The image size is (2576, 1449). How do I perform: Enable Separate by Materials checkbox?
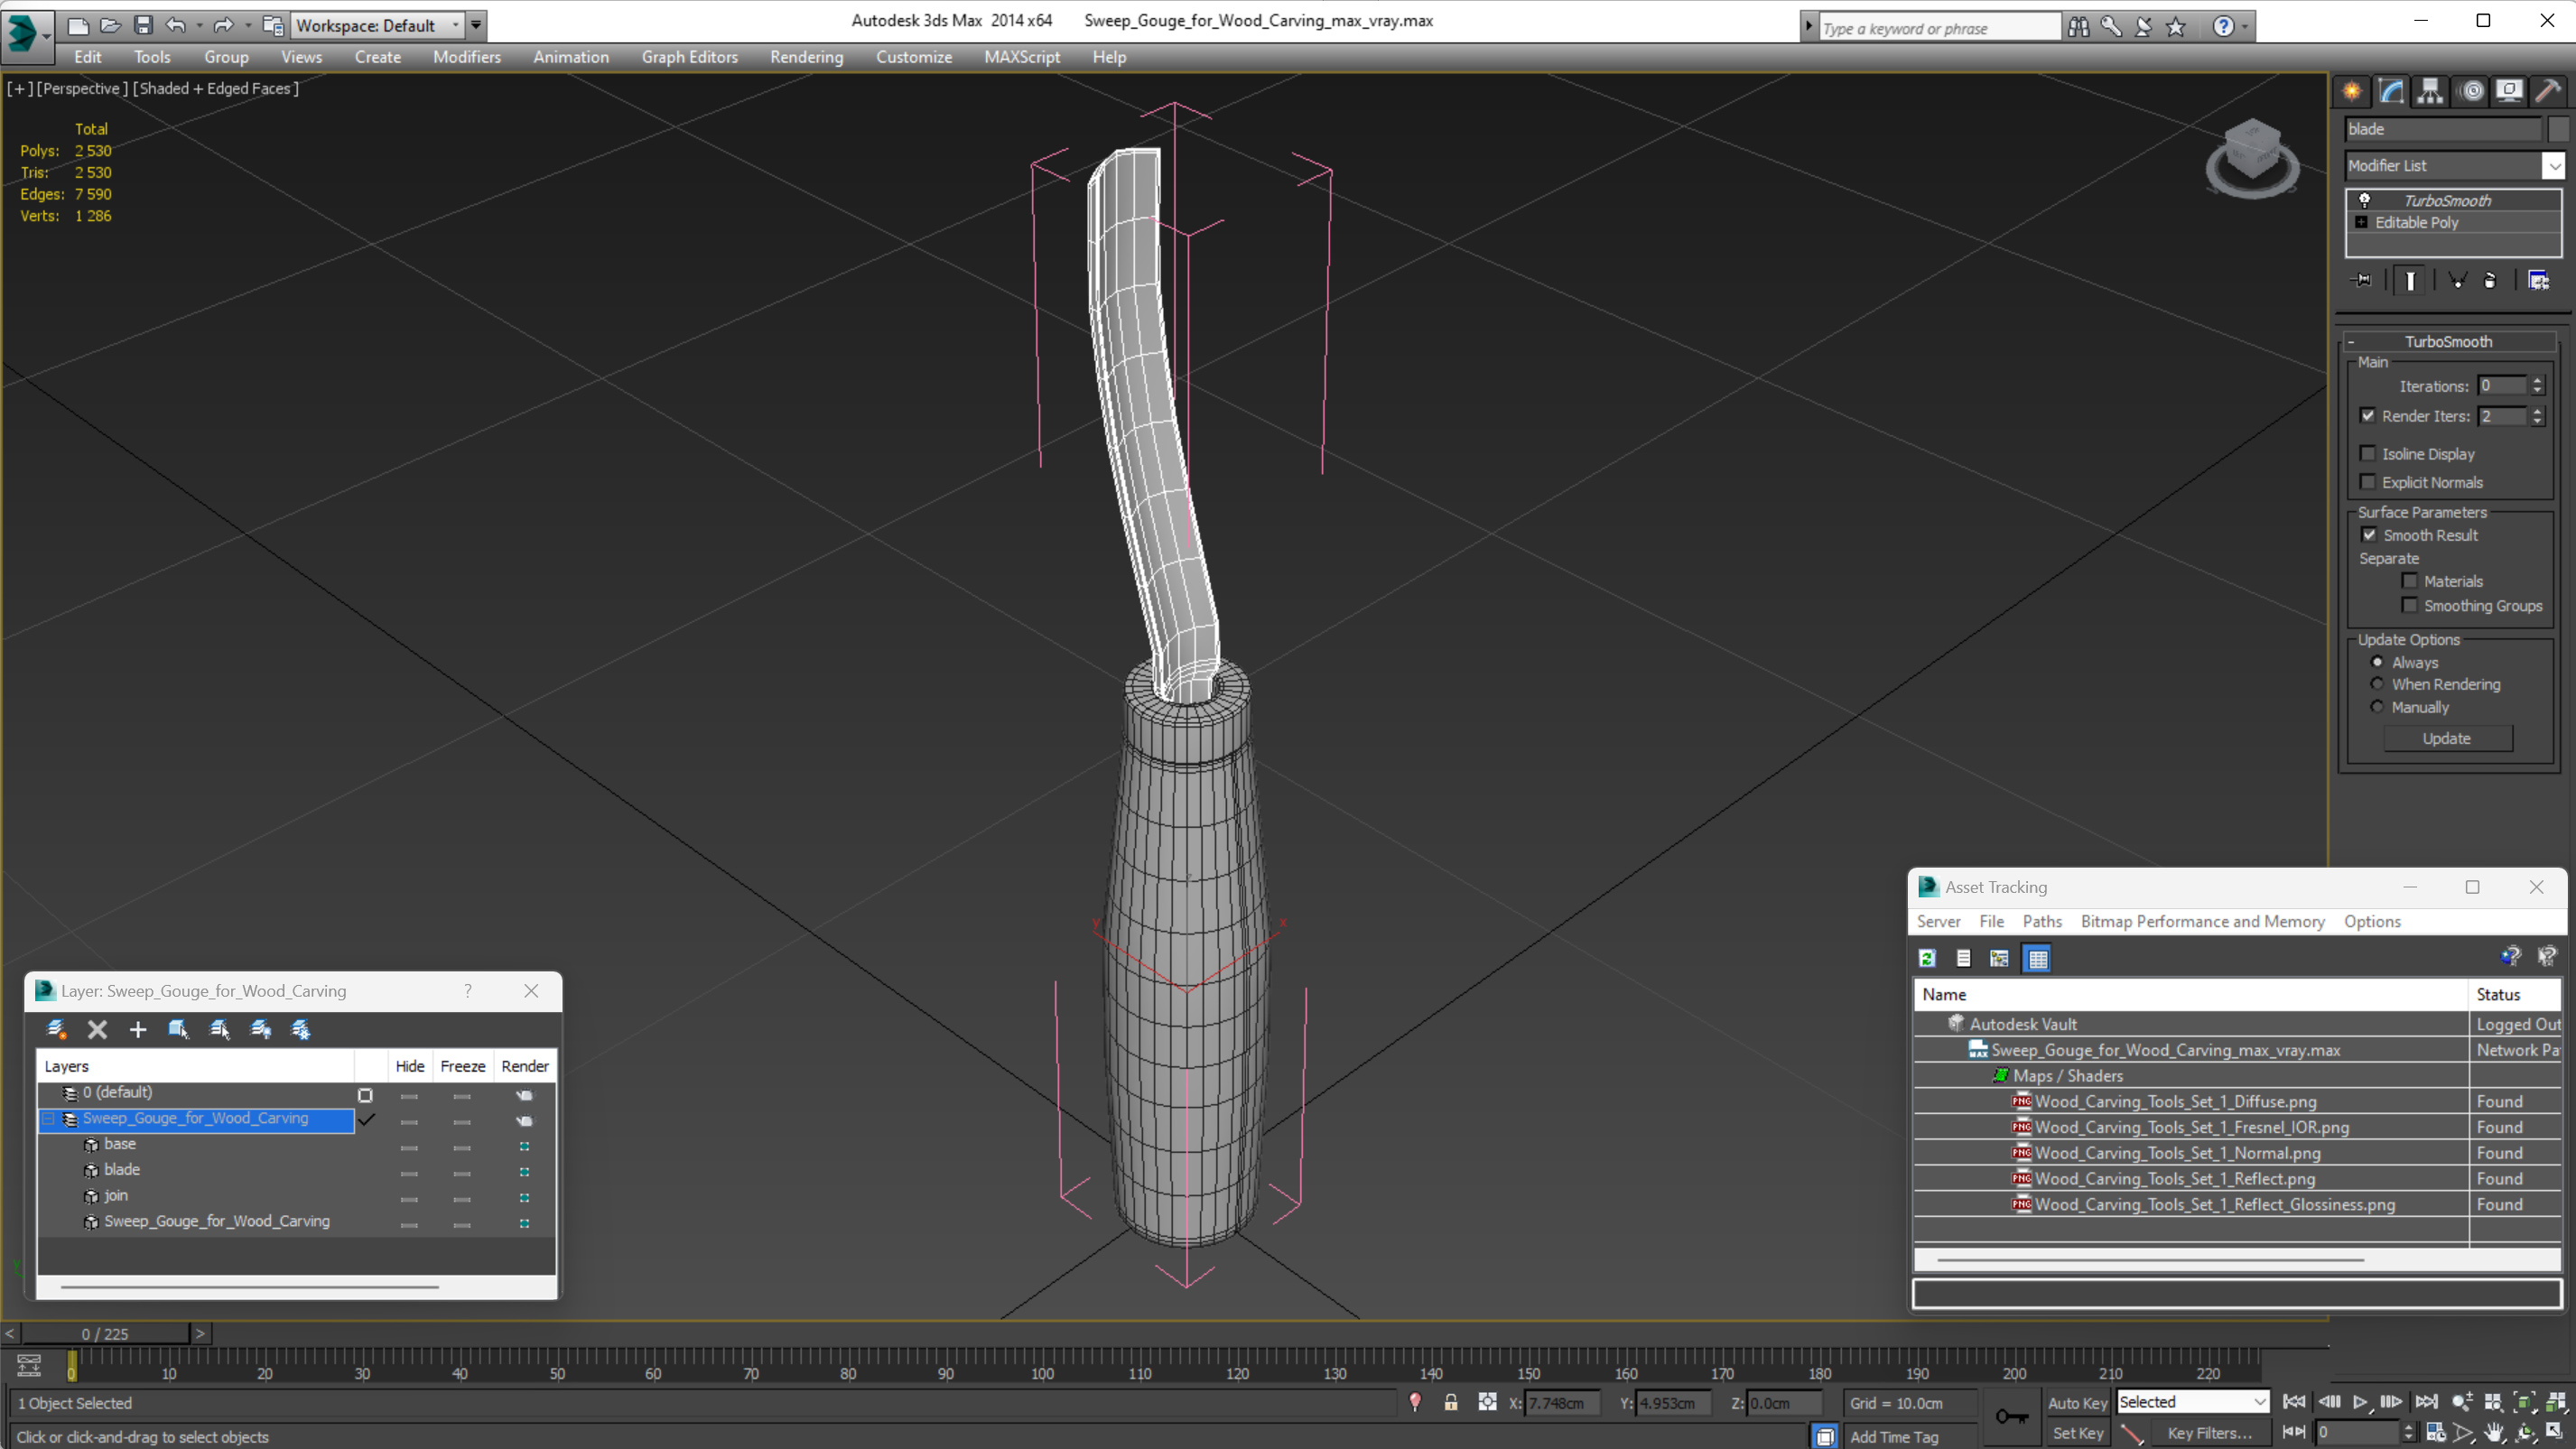pos(2409,581)
